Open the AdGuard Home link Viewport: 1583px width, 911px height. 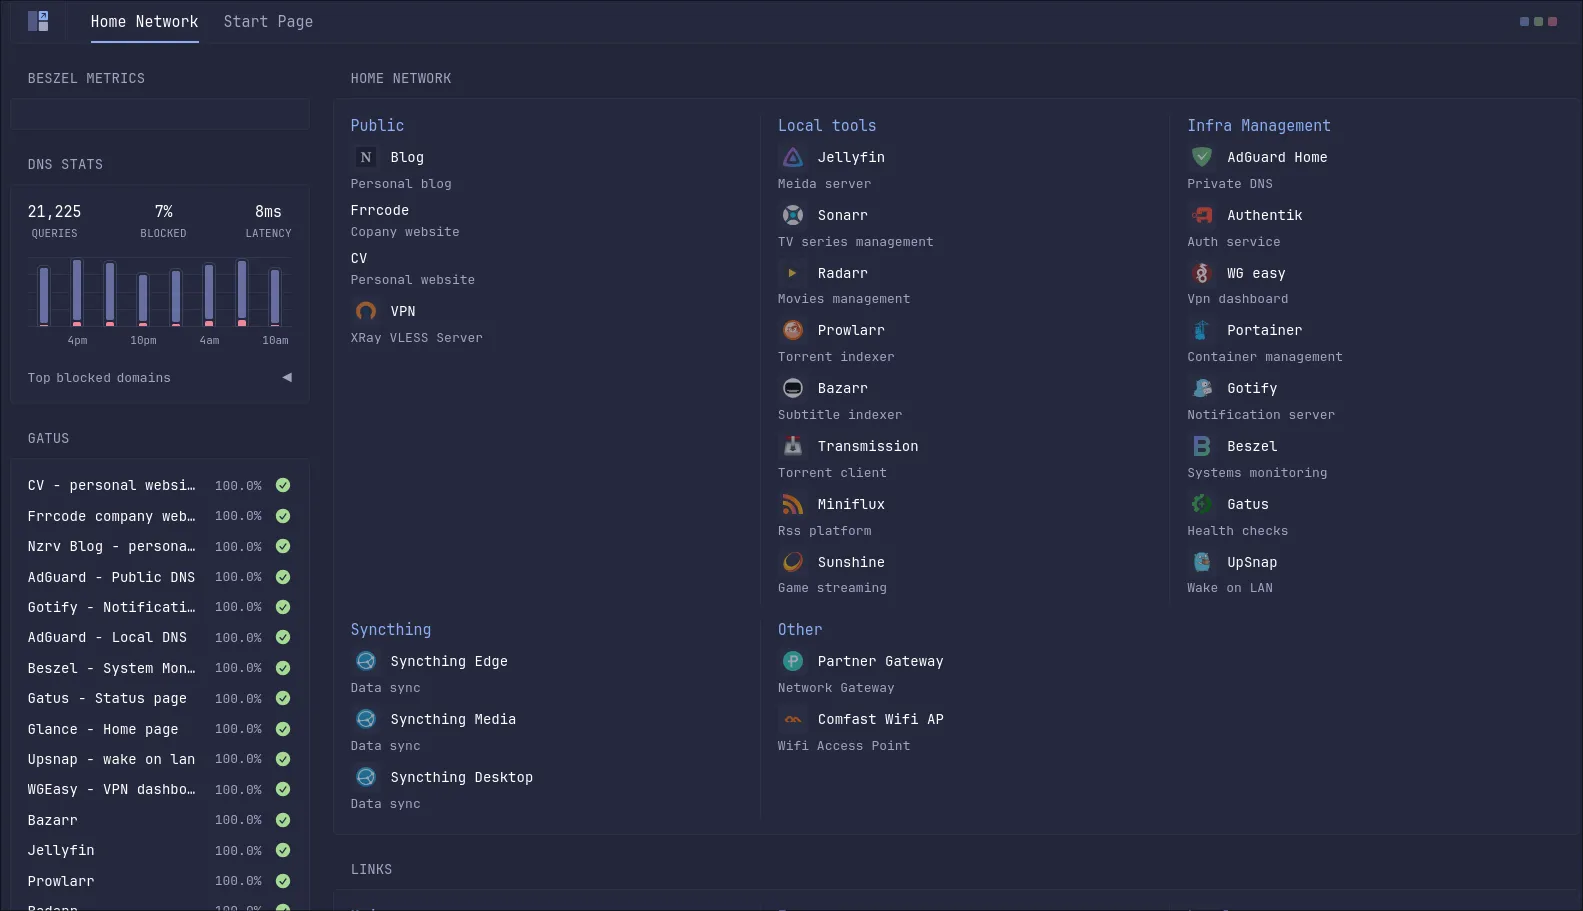click(x=1277, y=157)
